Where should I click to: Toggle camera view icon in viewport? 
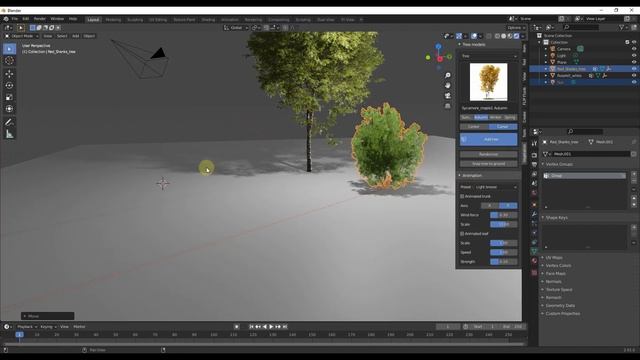click(x=448, y=96)
